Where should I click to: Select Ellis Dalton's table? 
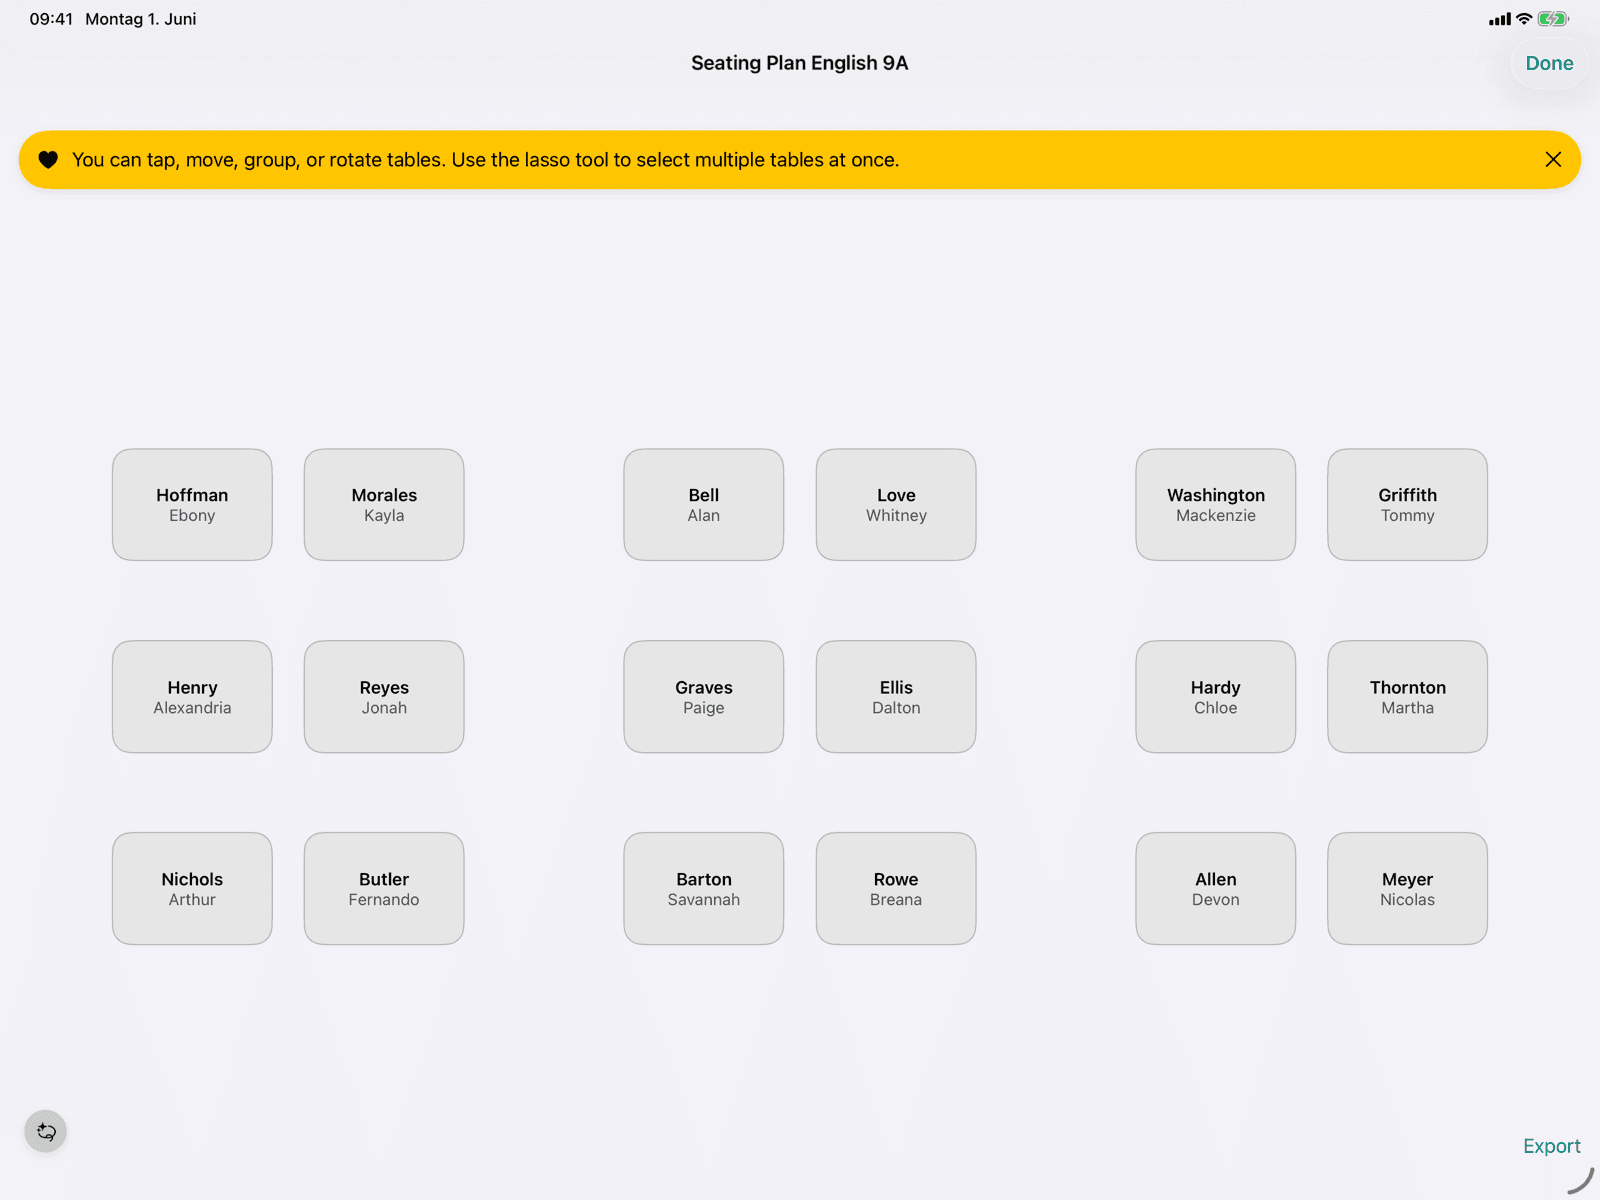coord(896,697)
